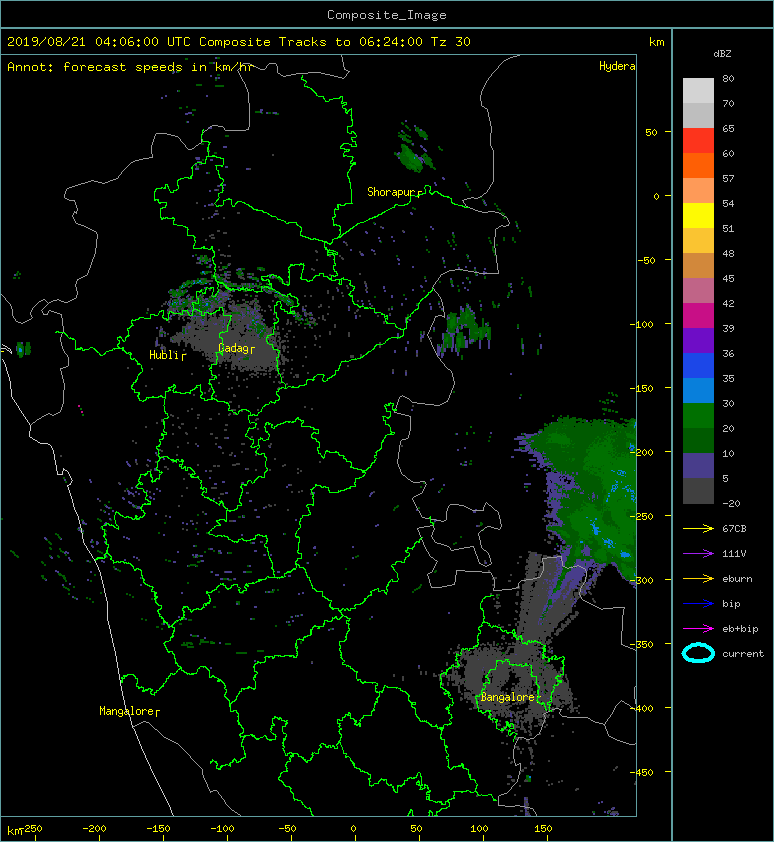Select the yellow swatch between 54 and 51
The image size is (774, 842).
click(x=698, y=216)
